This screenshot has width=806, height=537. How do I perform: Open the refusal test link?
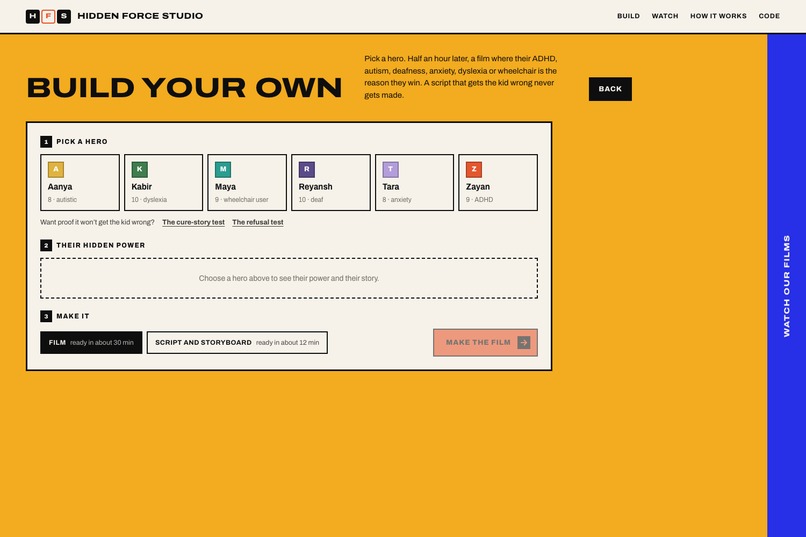[258, 222]
